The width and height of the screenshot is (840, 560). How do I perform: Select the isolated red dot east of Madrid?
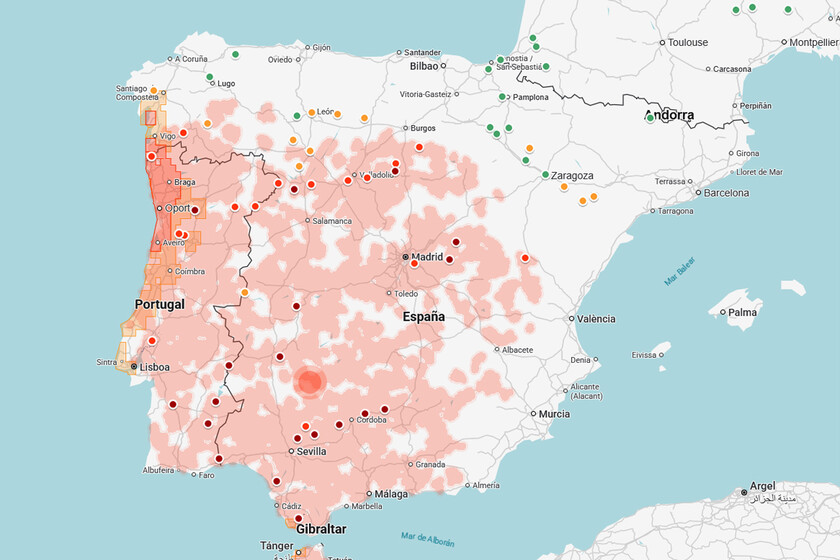pos(525,258)
